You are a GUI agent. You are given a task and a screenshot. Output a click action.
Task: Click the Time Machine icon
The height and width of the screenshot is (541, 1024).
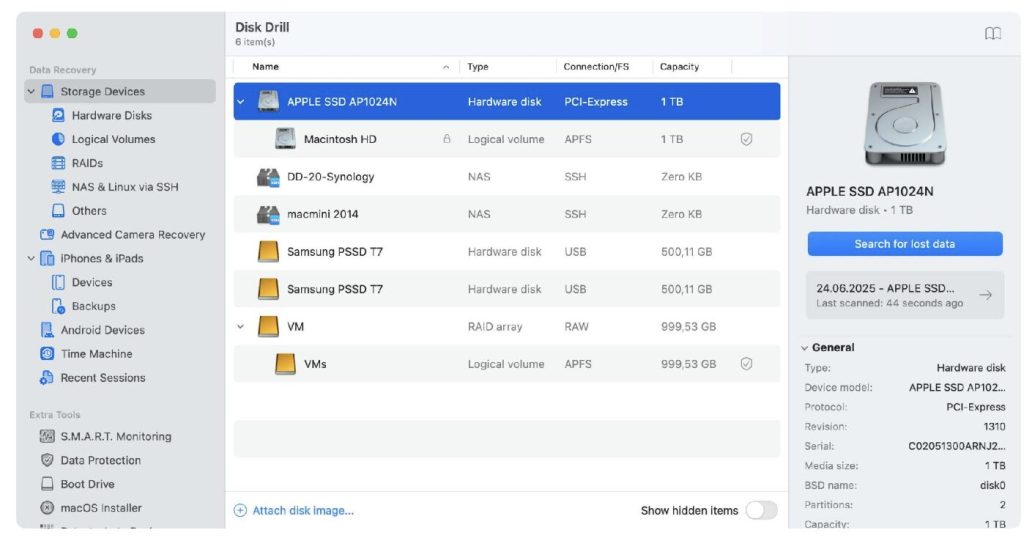click(47, 353)
